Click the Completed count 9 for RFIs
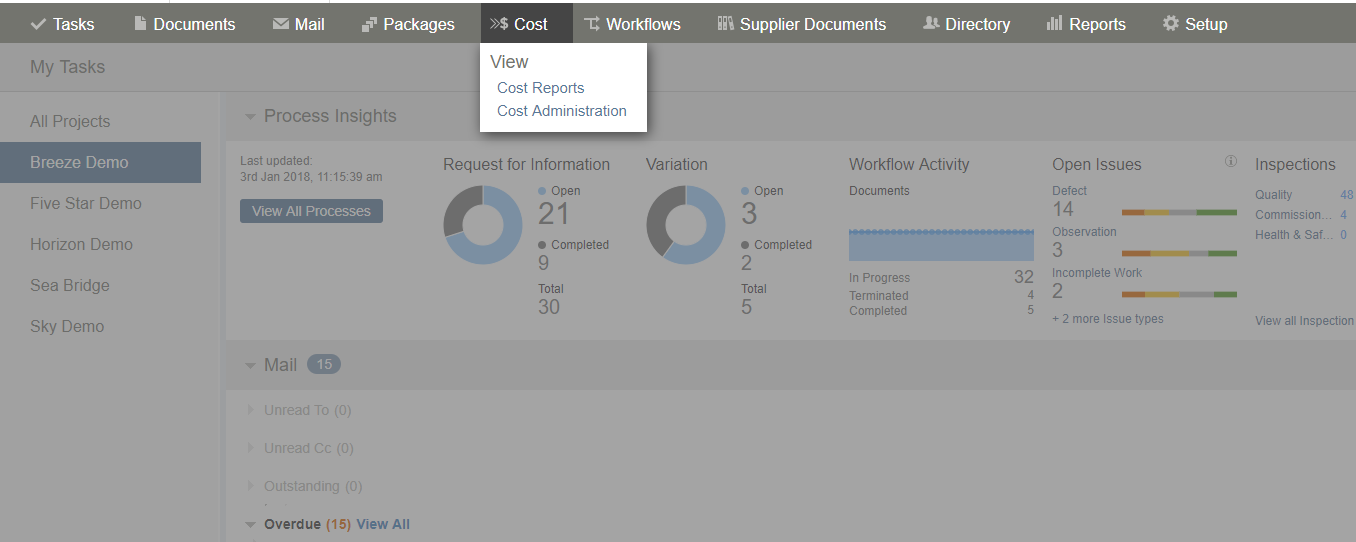1356x542 pixels. tap(544, 263)
